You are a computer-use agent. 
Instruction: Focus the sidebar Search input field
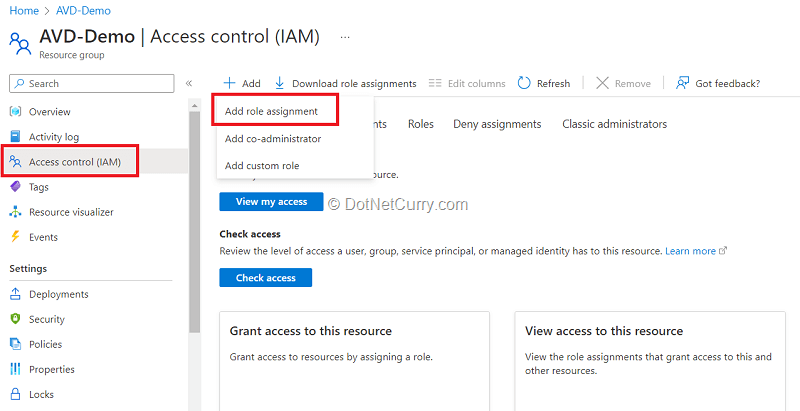pos(92,84)
